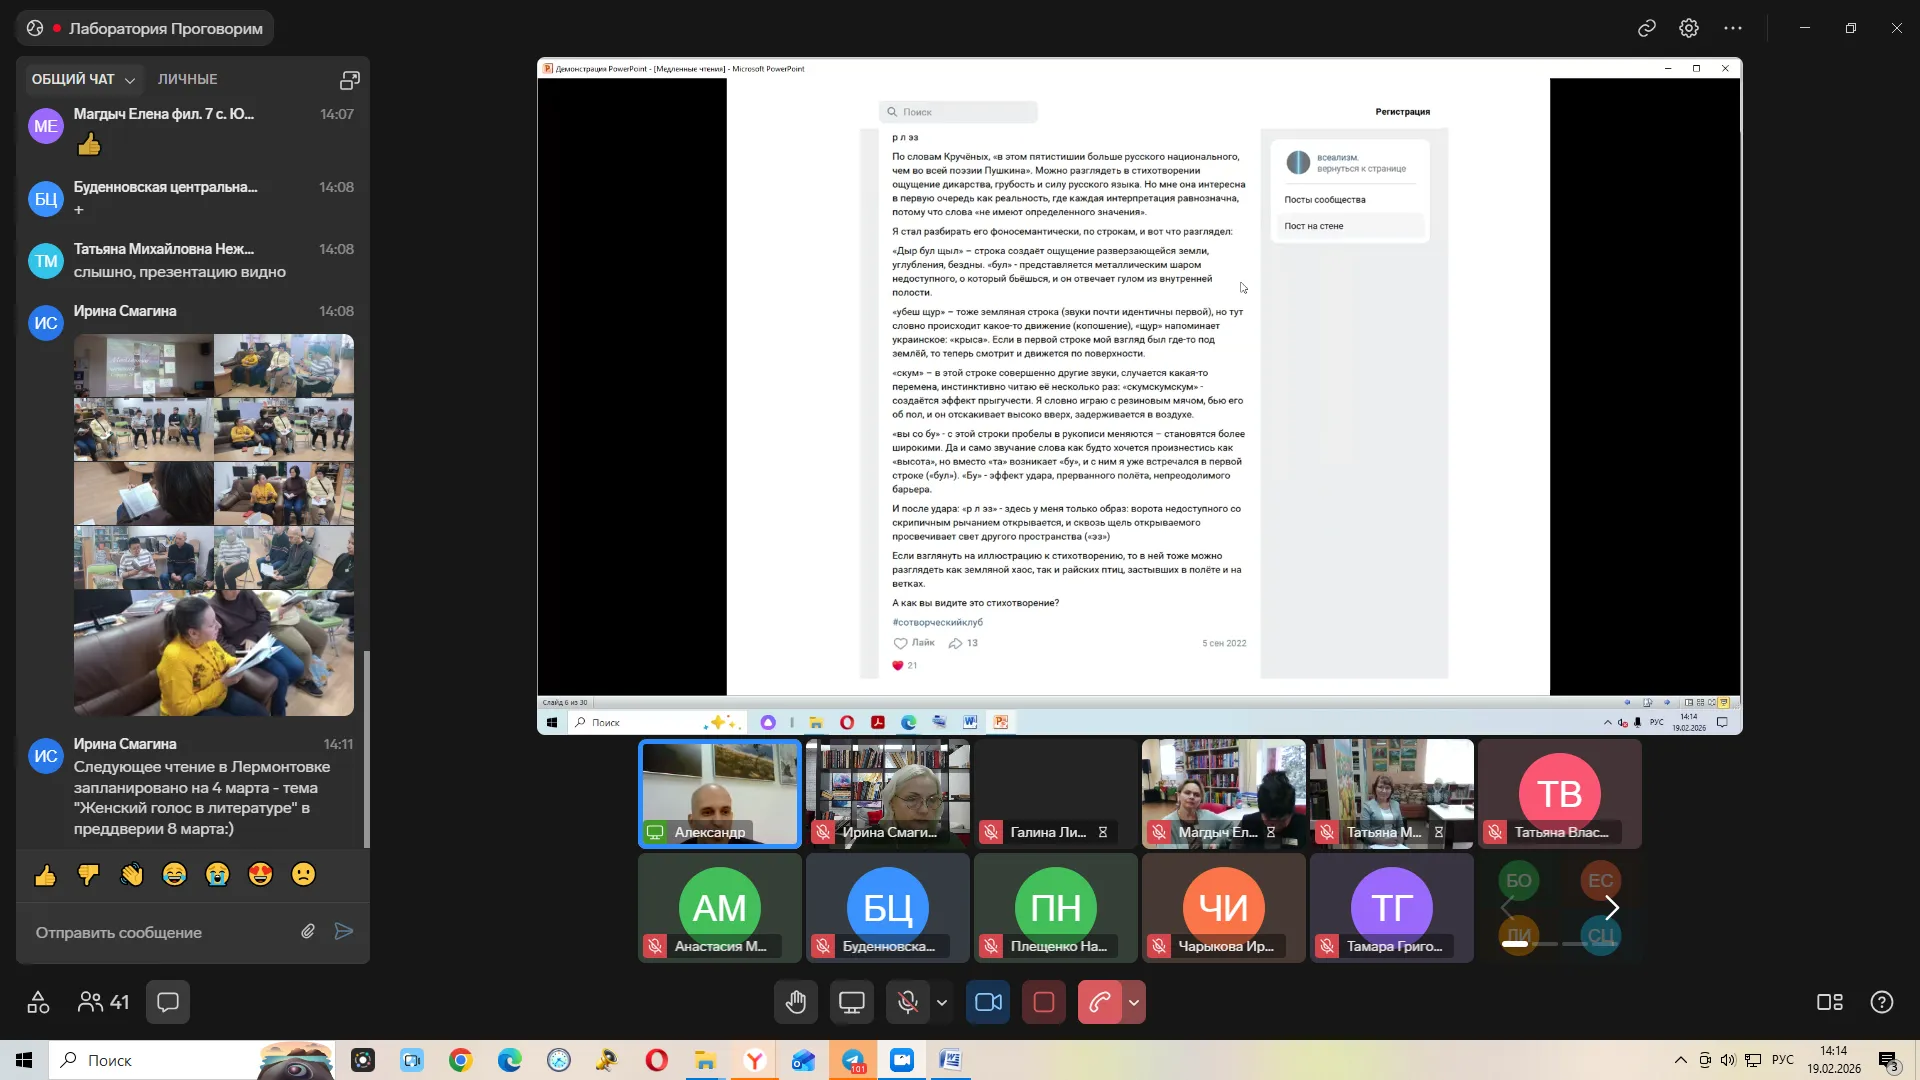Expand the ОБЩИЙ ЧАТ chevron dropdown

point(130,80)
